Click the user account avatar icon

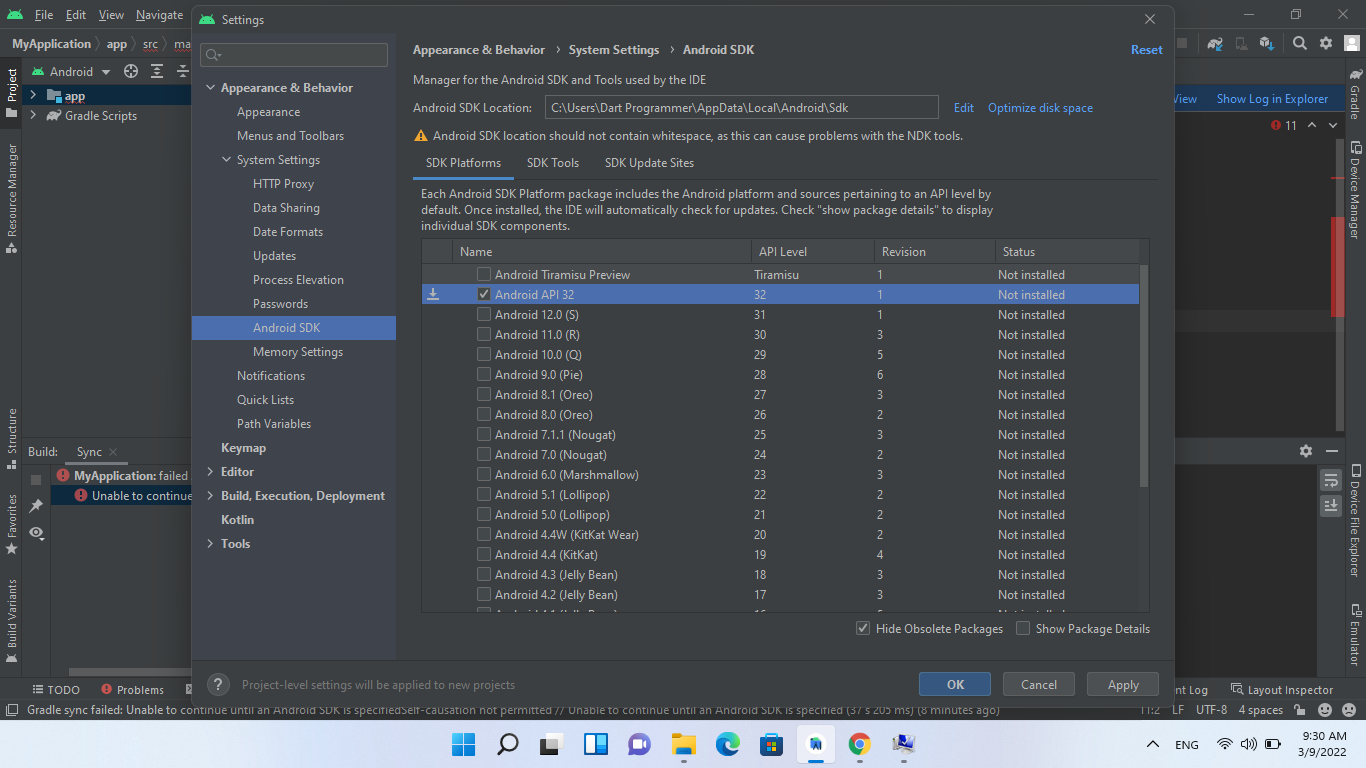coord(1350,43)
